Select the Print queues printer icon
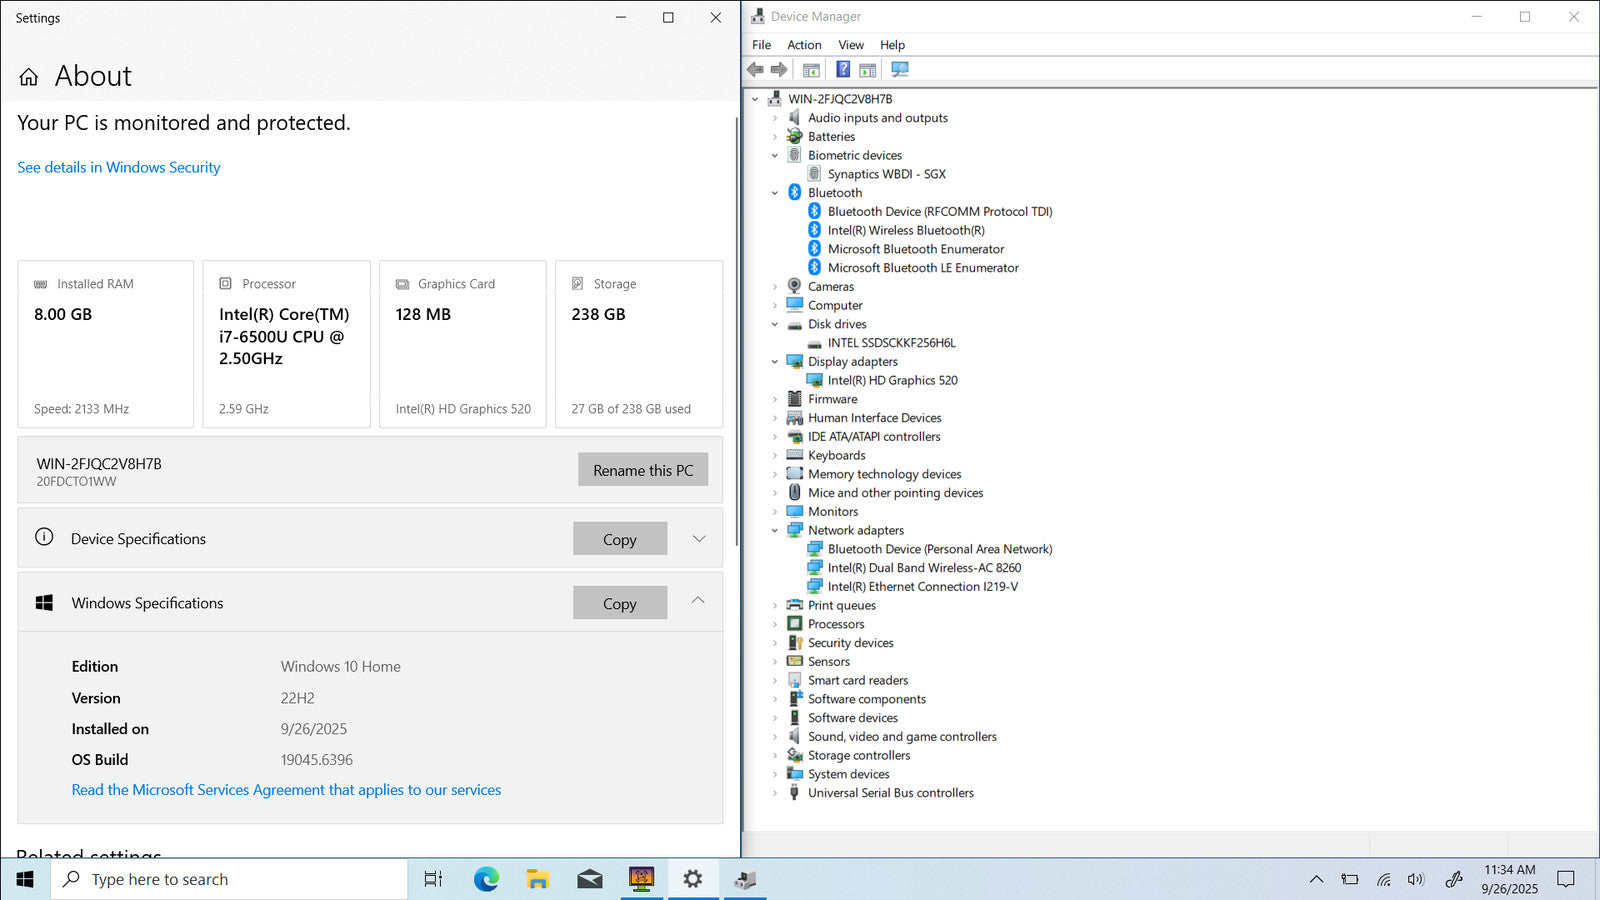Viewport: 1600px width, 900px height. click(x=795, y=605)
